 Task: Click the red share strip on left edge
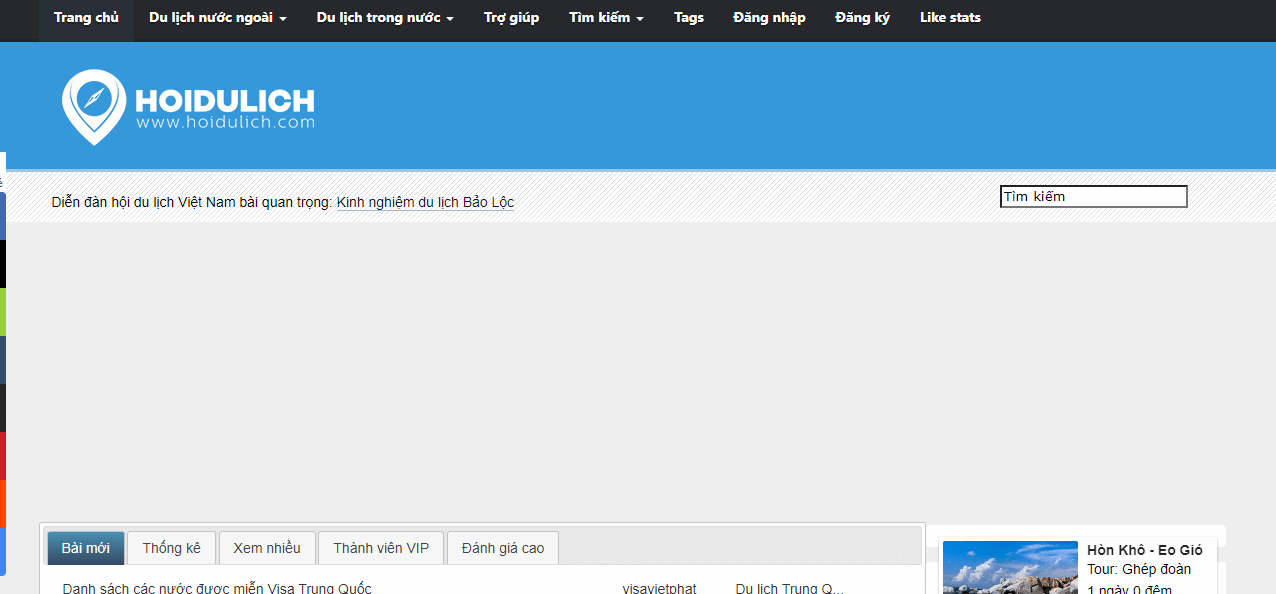(x=3, y=456)
